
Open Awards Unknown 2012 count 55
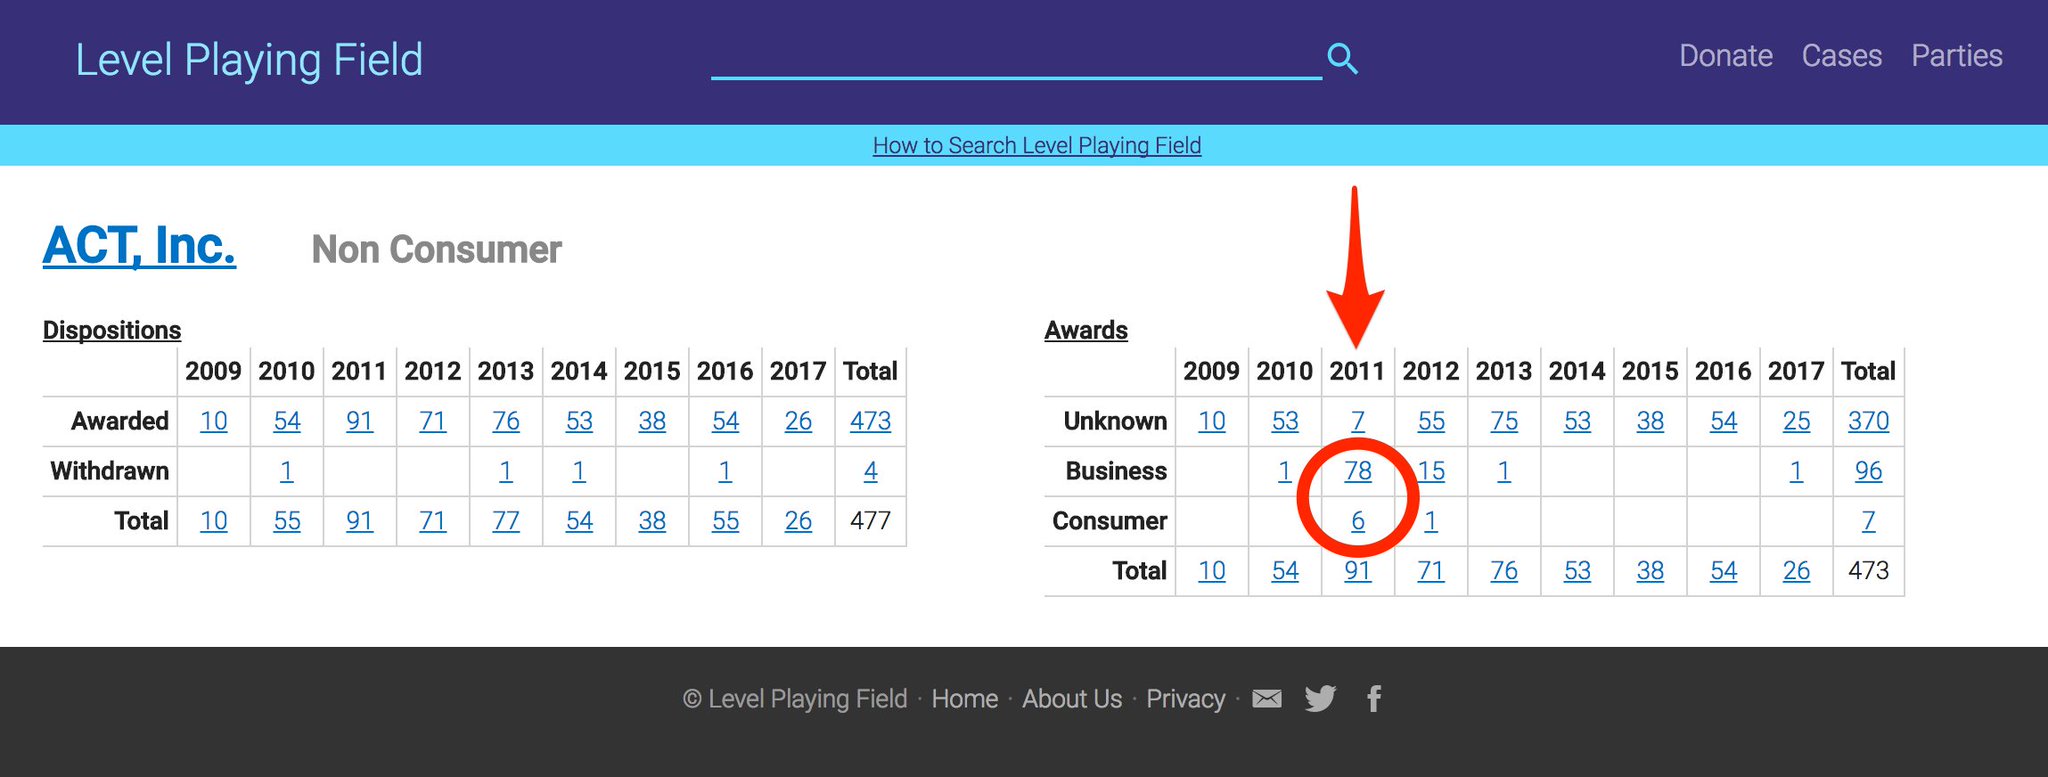pyautogui.click(x=1431, y=421)
